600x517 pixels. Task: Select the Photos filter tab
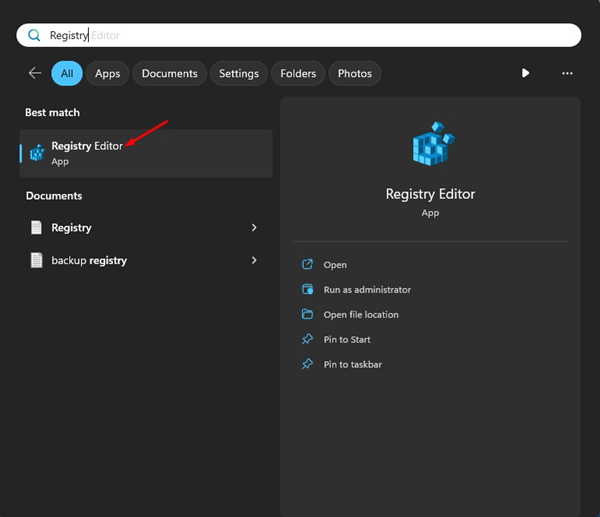tap(355, 73)
